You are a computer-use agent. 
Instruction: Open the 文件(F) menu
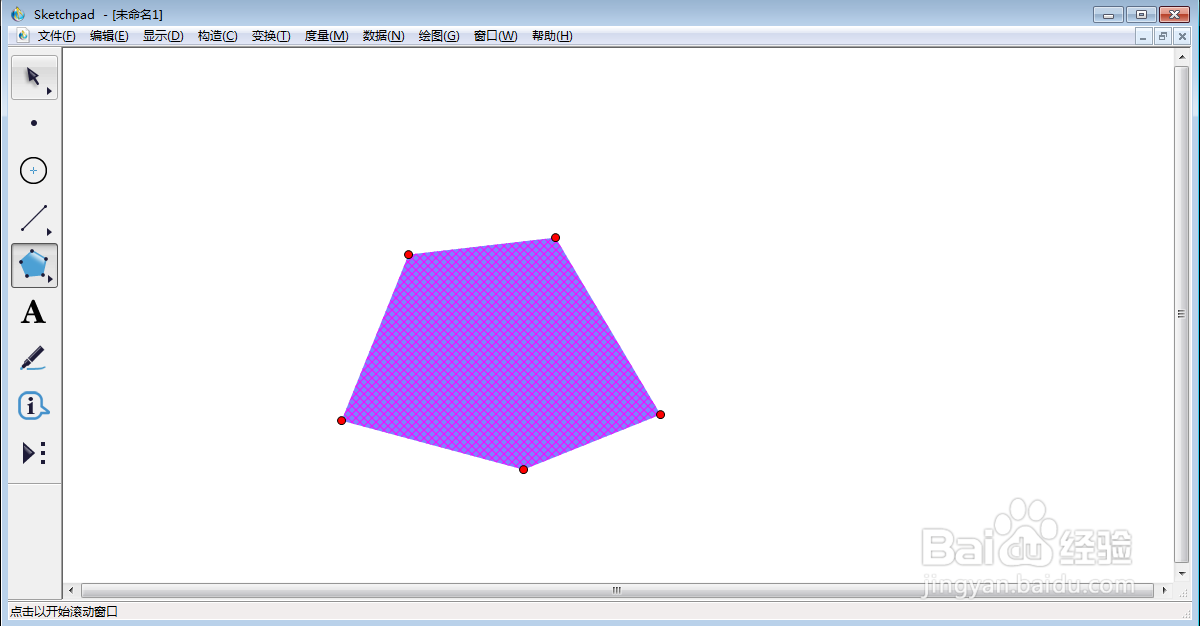(x=57, y=36)
